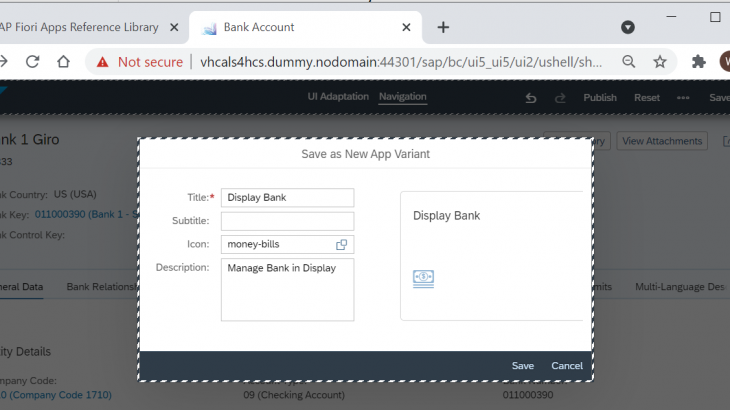Screen dimensions: 730x410
Task: Switch to Navigation mode
Action: coord(403,96)
